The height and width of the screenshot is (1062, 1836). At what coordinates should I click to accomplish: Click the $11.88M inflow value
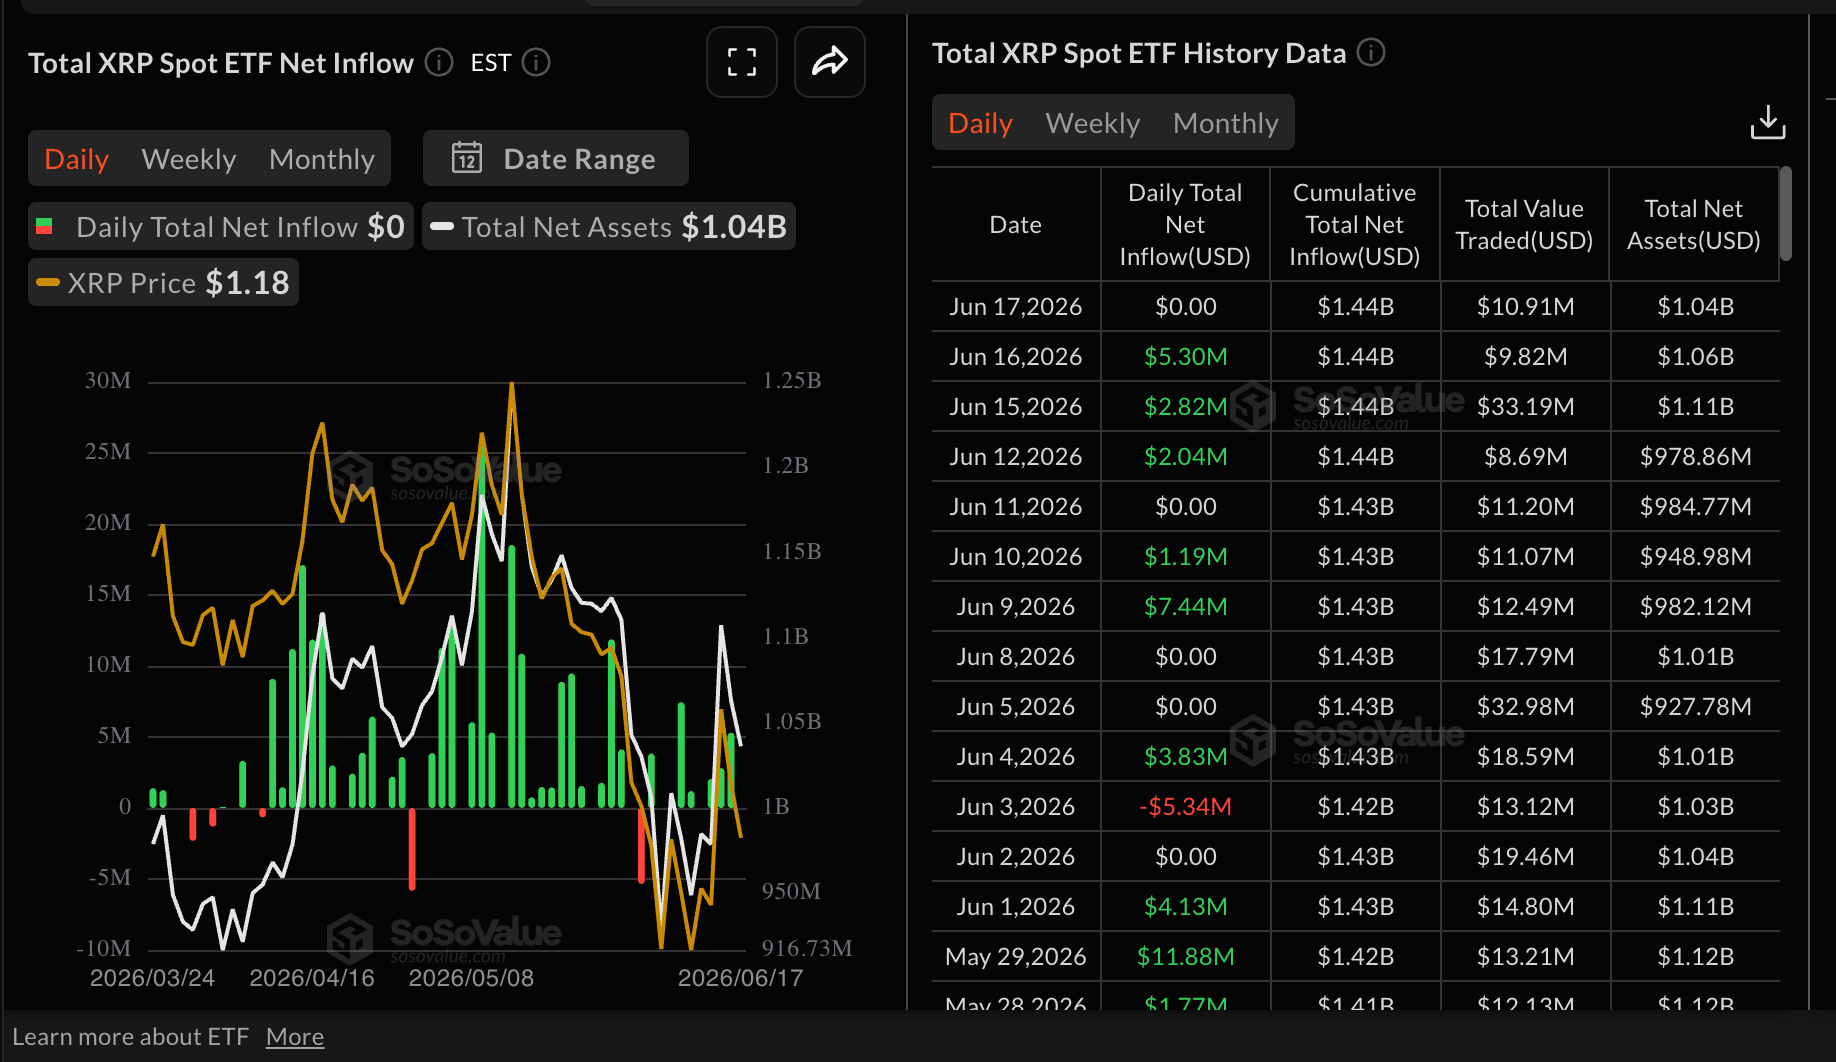[x=1186, y=957]
